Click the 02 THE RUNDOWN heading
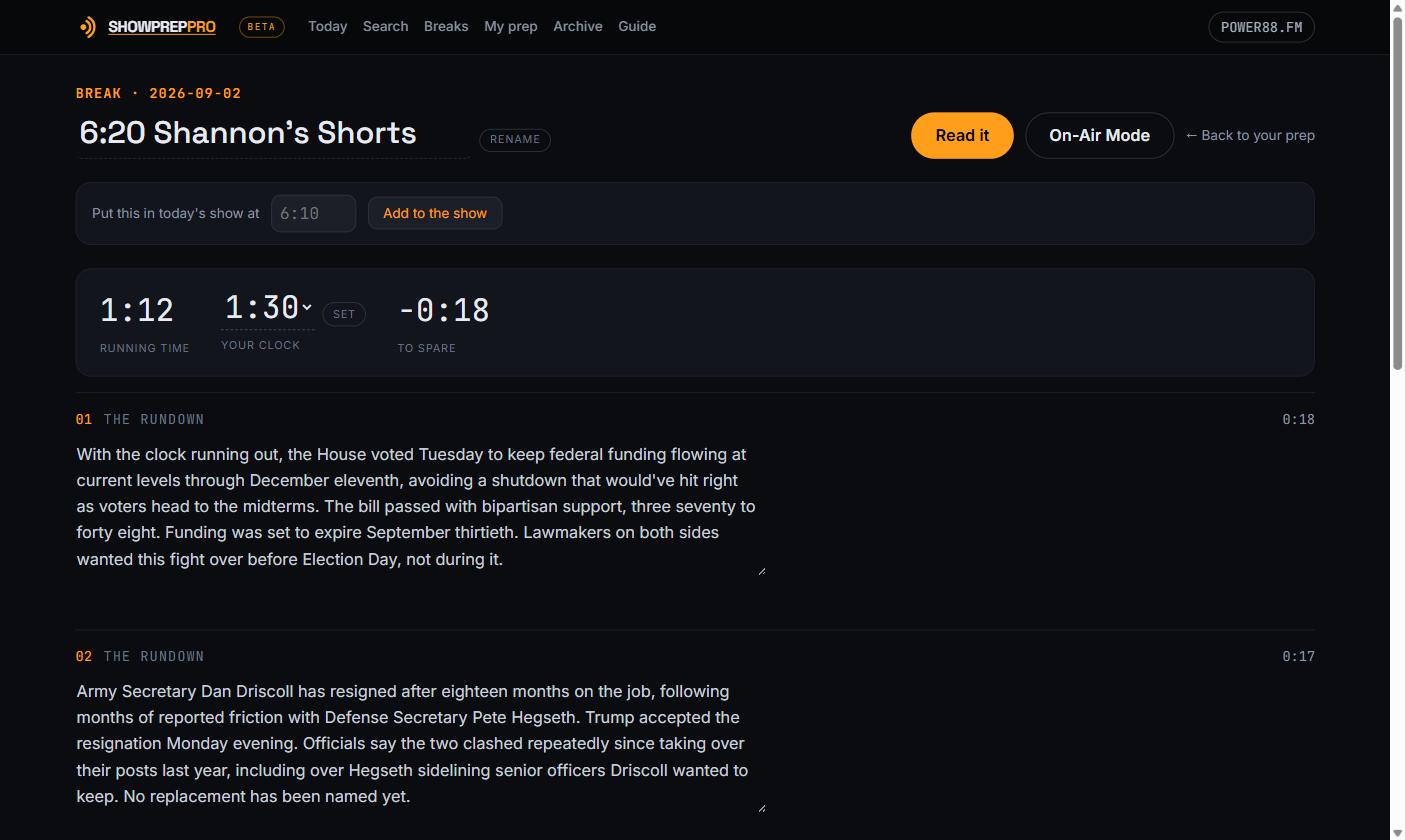This screenshot has height=840, width=1405. 140,656
